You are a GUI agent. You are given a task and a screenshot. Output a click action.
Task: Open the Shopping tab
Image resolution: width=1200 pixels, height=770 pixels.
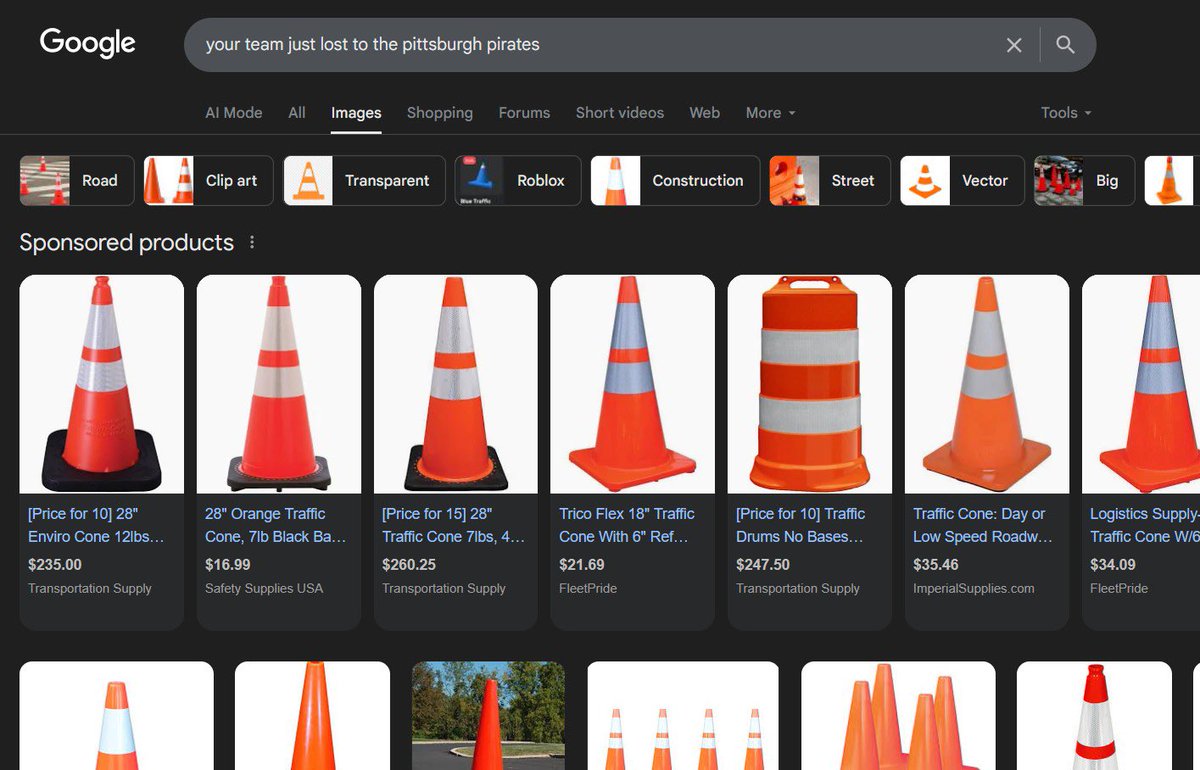(440, 113)
